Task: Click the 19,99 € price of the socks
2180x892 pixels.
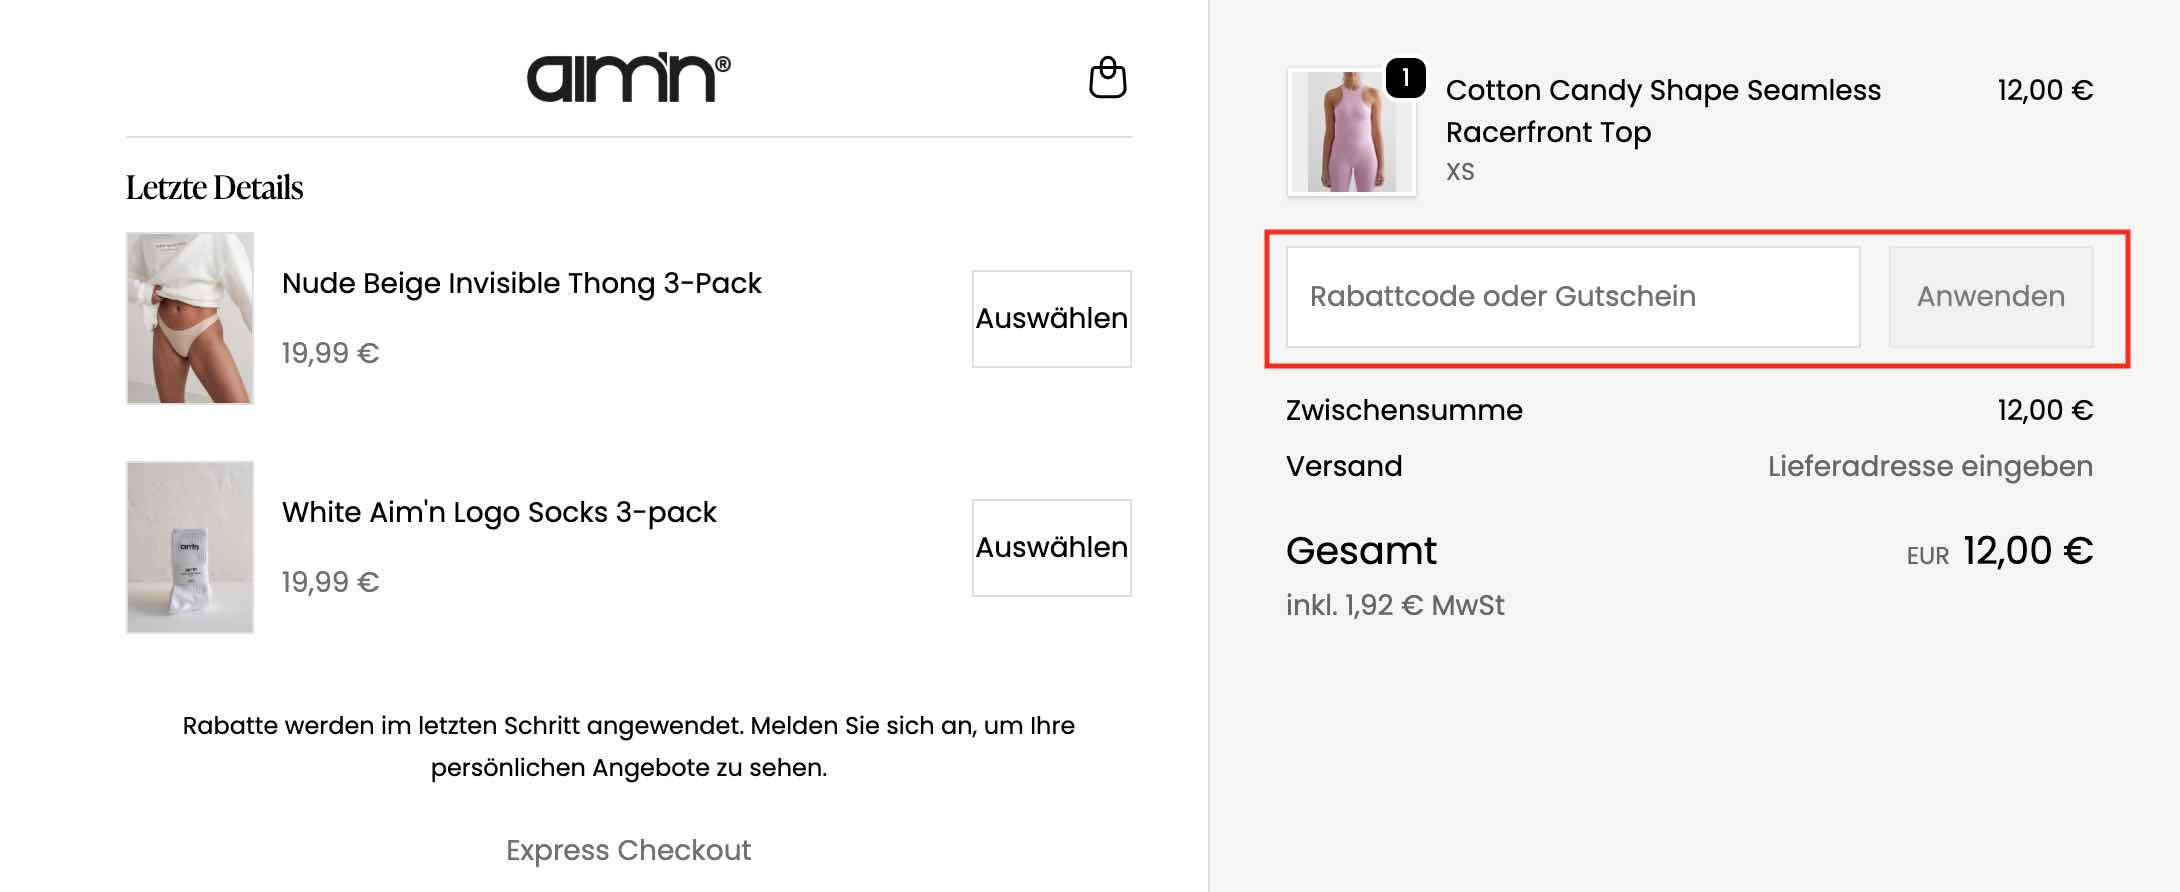Action: pyautogui.click(x=329, y=580)
